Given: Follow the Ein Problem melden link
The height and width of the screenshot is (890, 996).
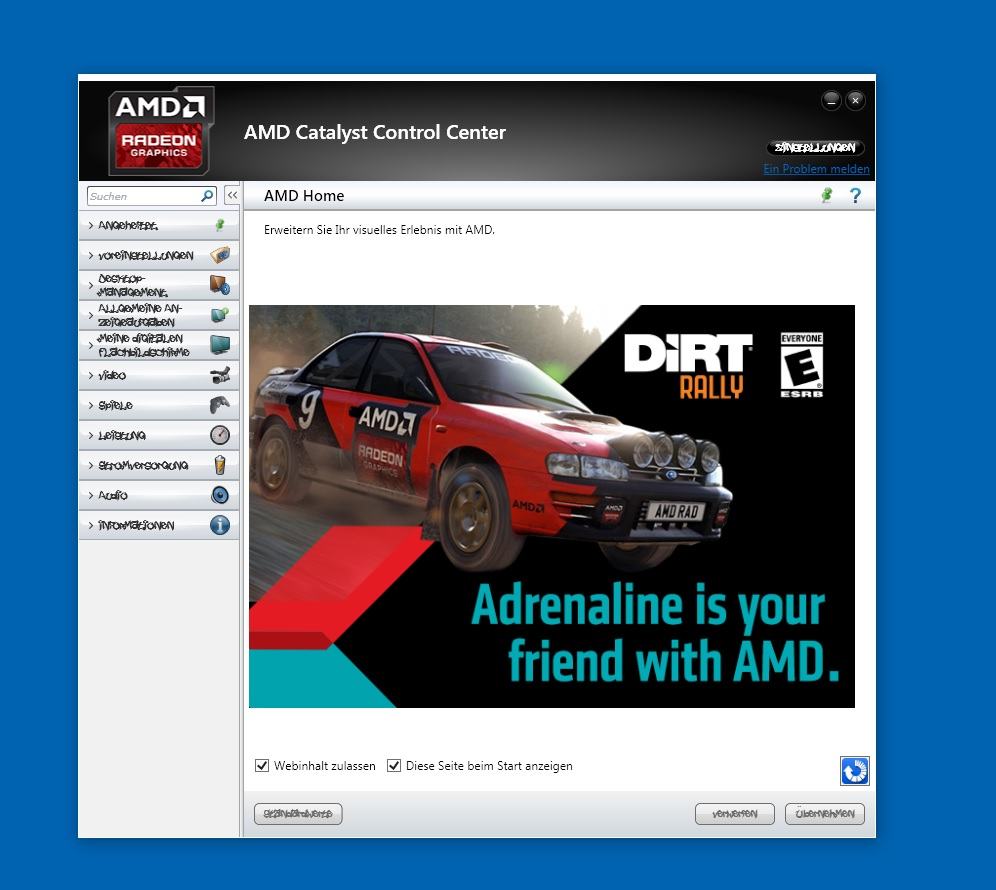Looking at the screenshot, I should tap(816, 168).
